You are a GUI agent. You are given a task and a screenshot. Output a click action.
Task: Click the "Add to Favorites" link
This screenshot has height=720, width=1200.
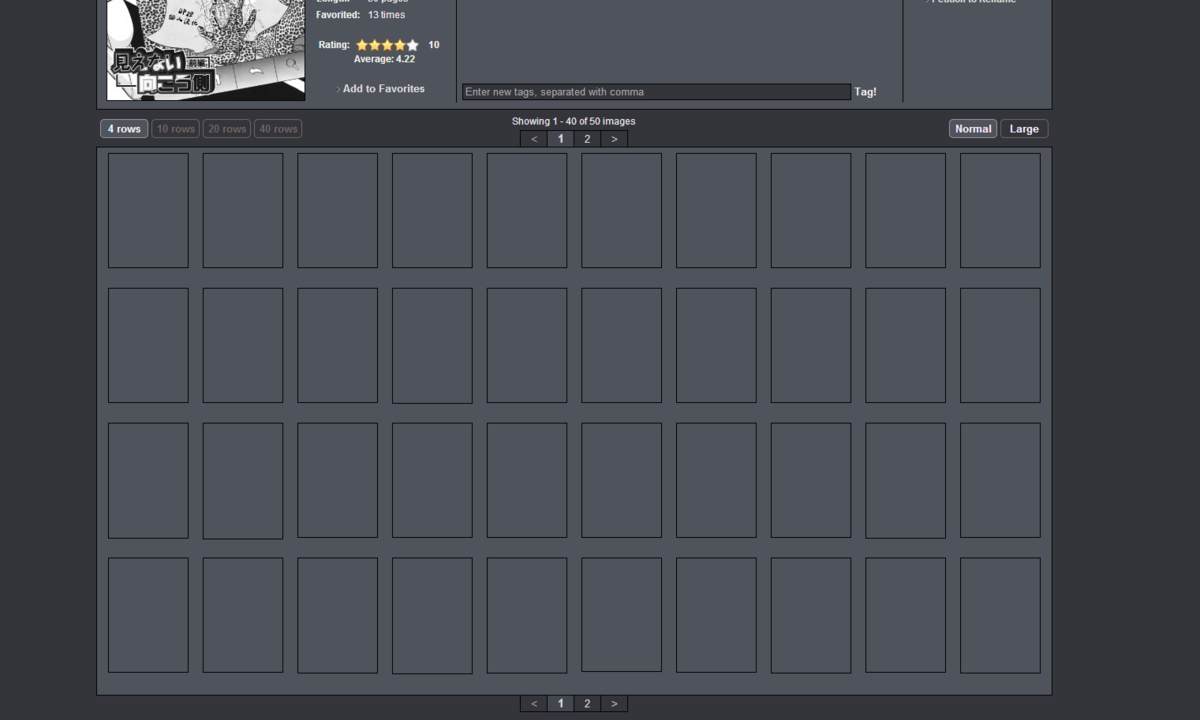(383, 89)
